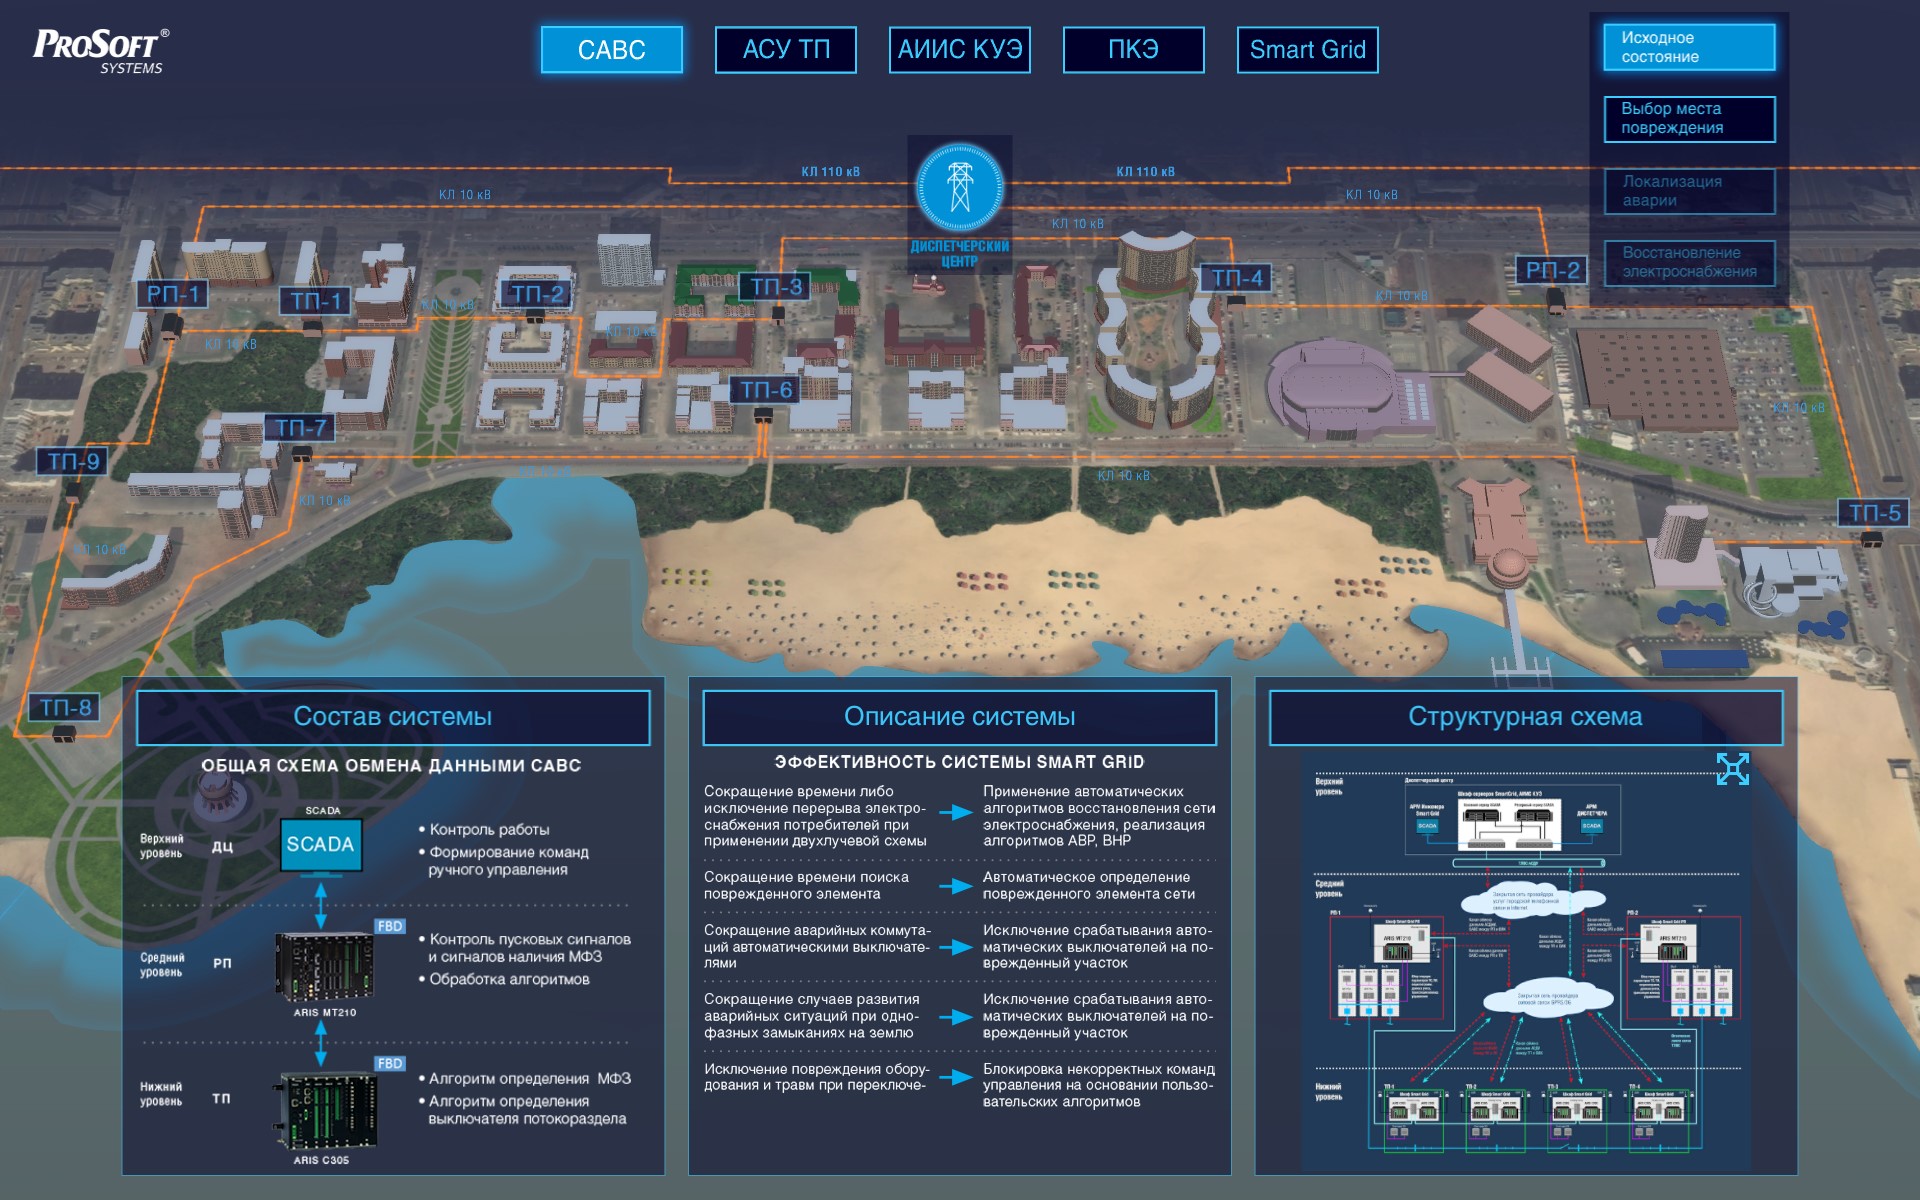Open the АСУ ТП tab
Image resolution: width=1920 pixels, height=1200 pixels.
coord(785,50)
